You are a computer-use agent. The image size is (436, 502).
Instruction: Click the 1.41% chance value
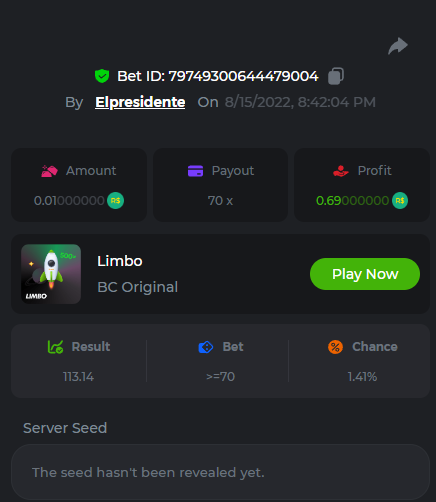coord(362,377)
